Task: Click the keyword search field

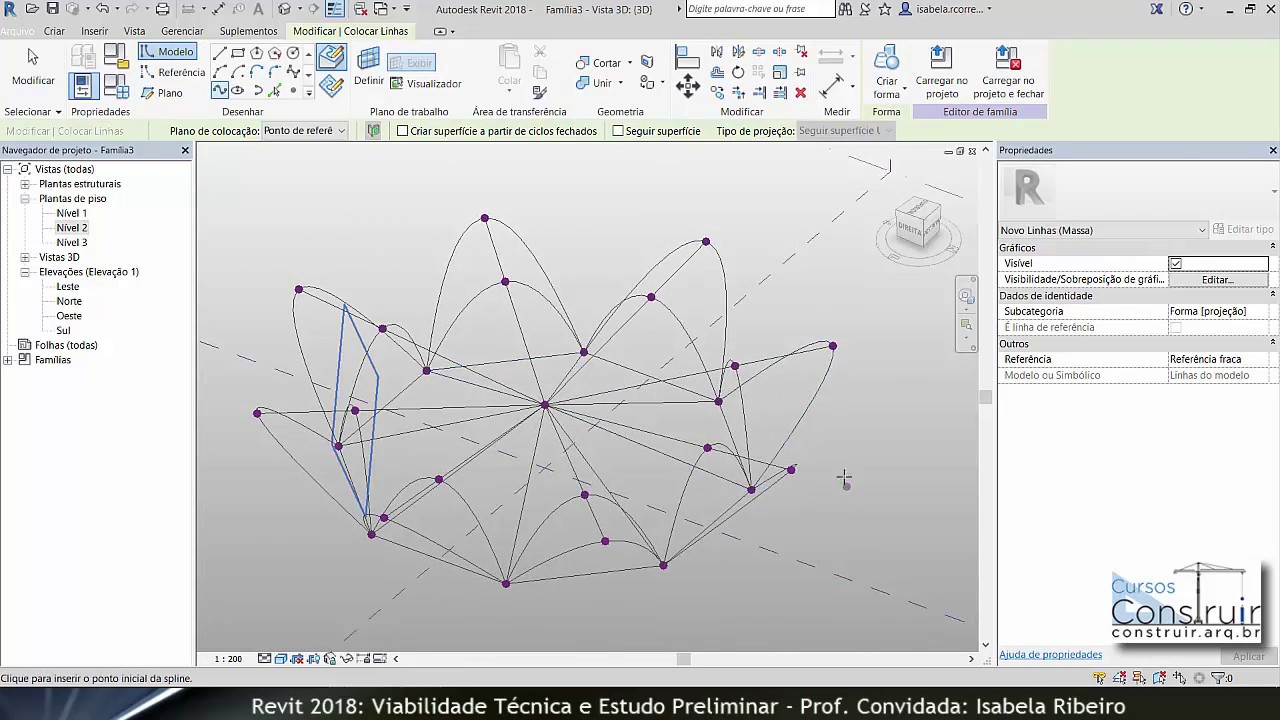Action: pyautogui.click(x=760, y=9)
